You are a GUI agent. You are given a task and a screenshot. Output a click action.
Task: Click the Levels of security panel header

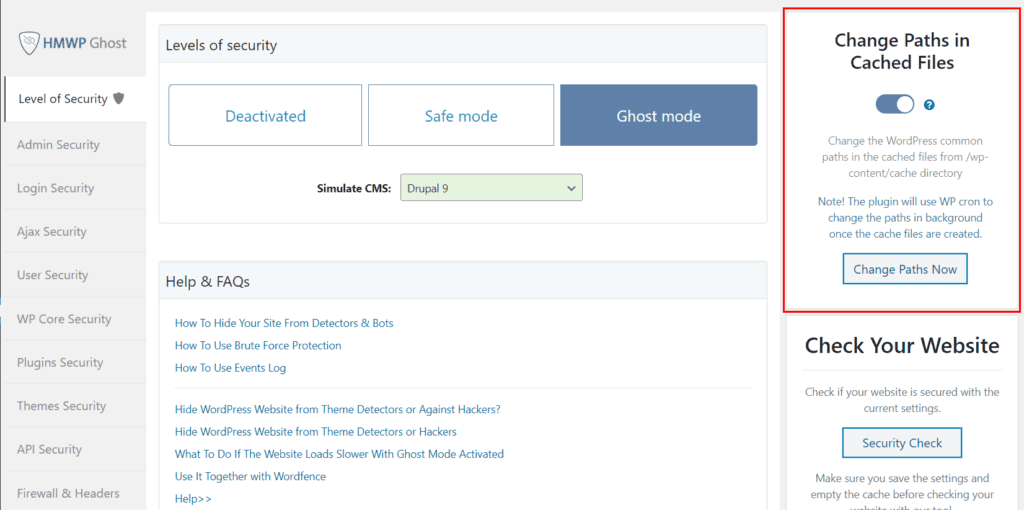[x=462, y=45]
